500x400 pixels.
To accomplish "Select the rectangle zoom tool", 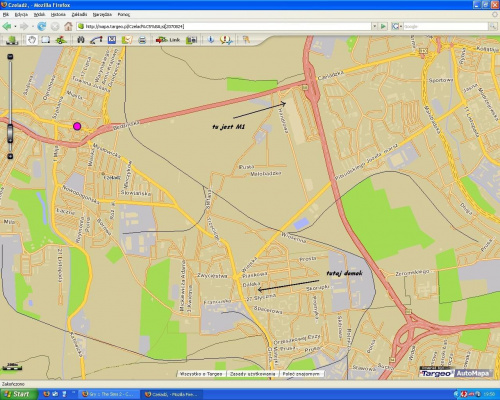I will pyautogui.click(x=45, y=40).
